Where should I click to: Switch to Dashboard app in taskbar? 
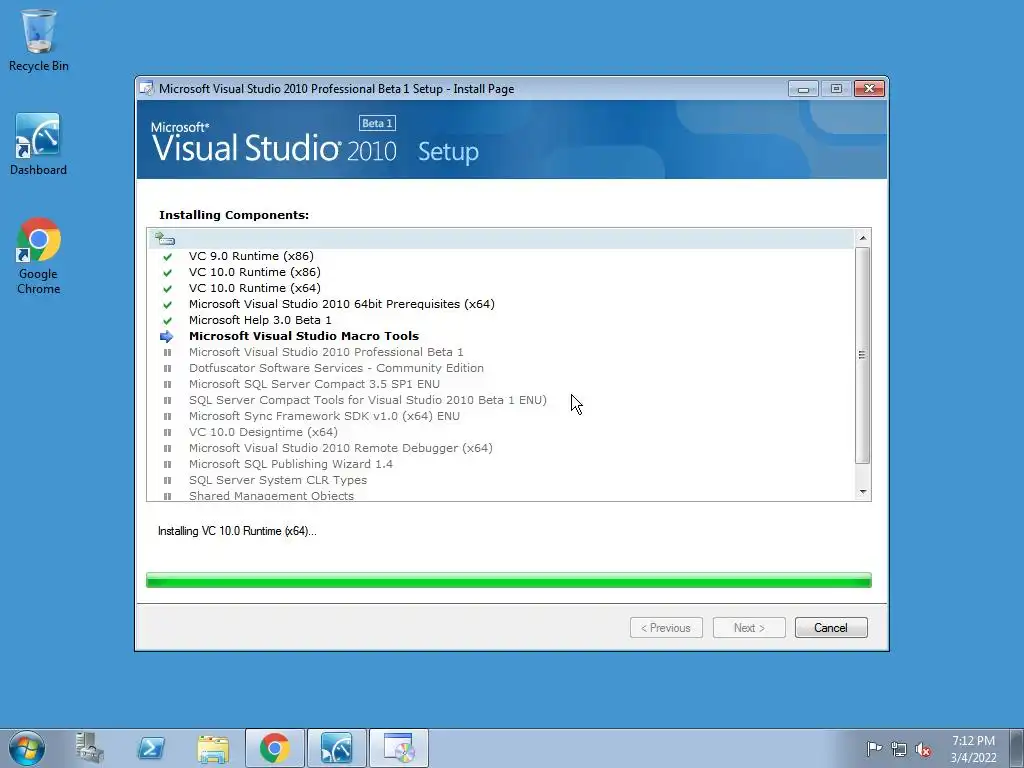tap(337, 748)
